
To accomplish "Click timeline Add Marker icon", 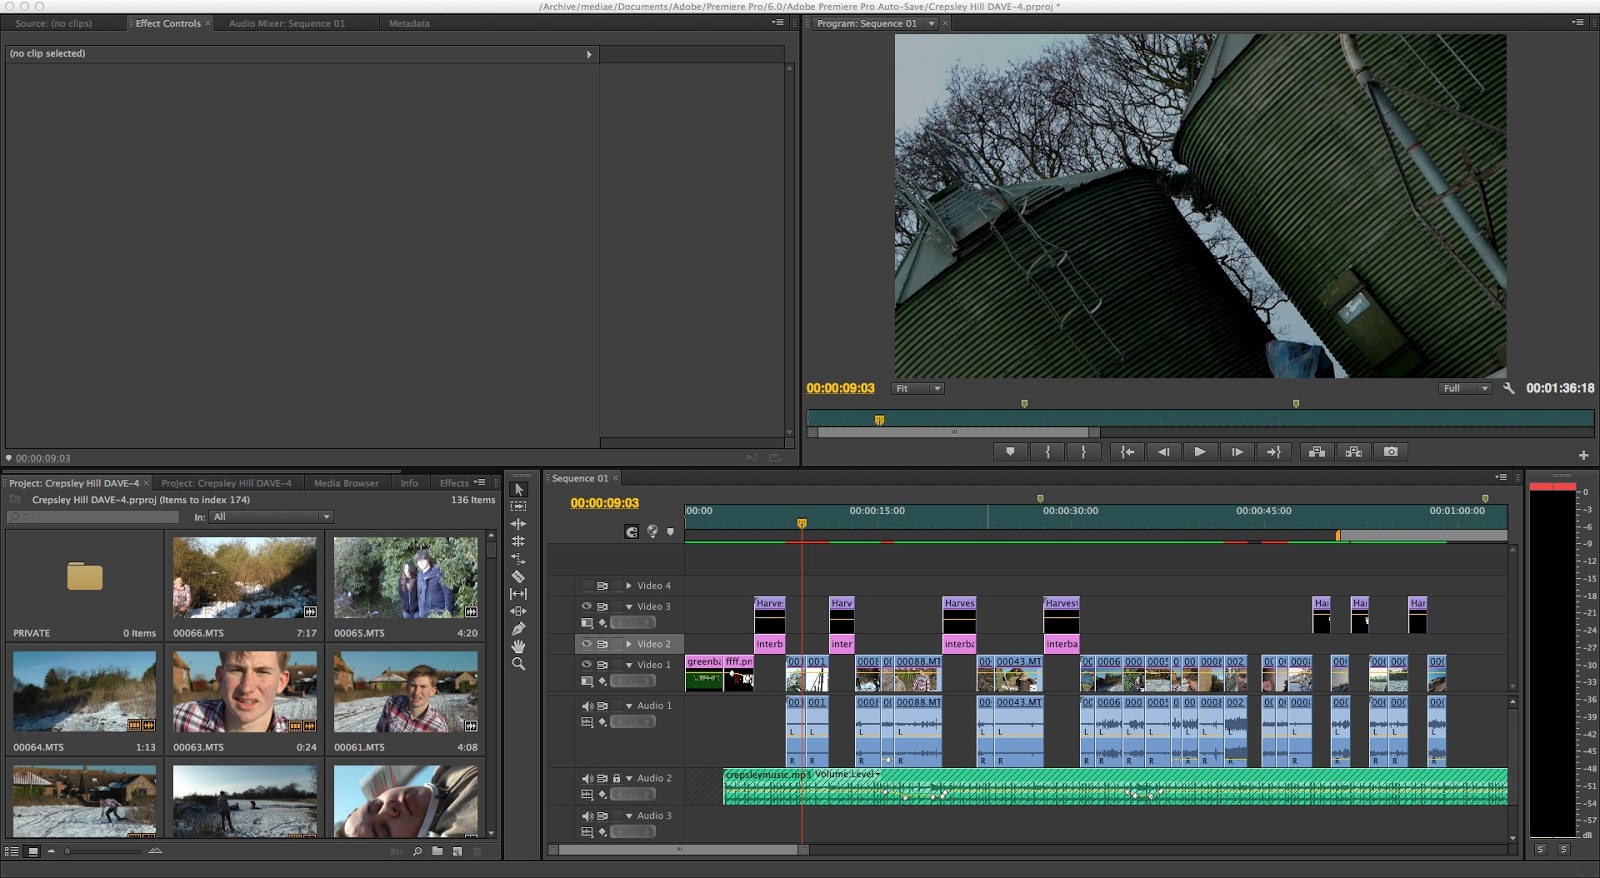I will [670, 532].
